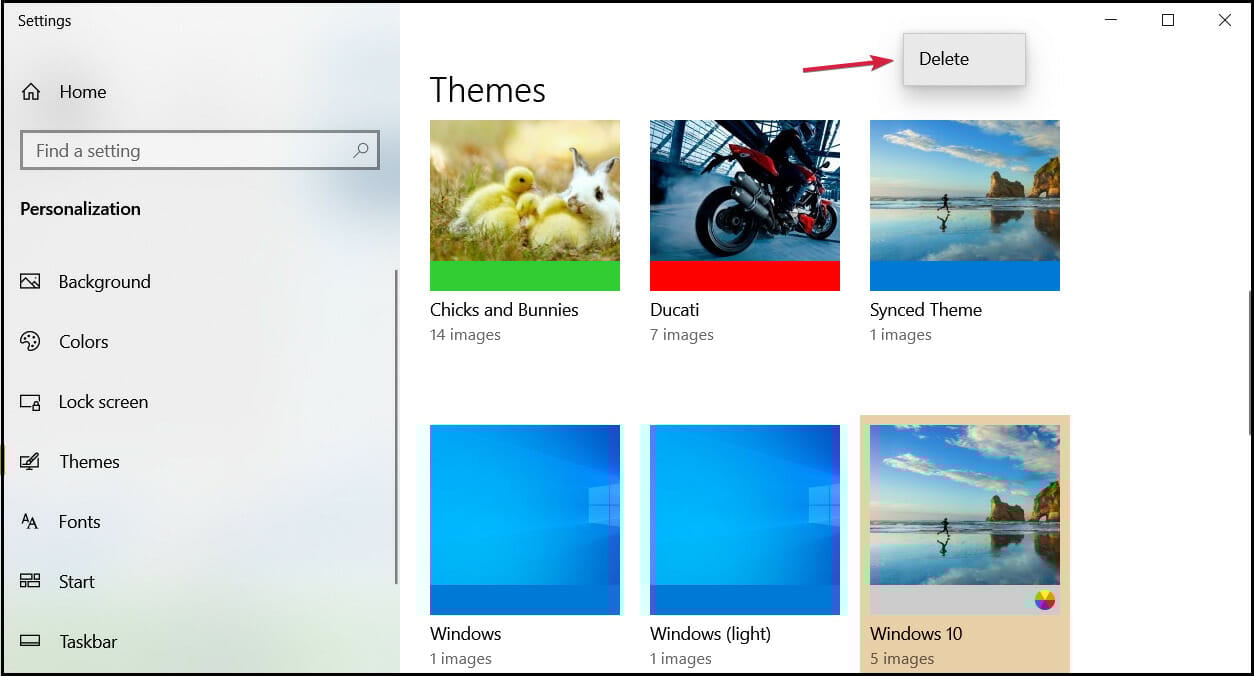Click the Colors palette icon
The height and width of the screenshot is (676, 1254).
point(30,342)
